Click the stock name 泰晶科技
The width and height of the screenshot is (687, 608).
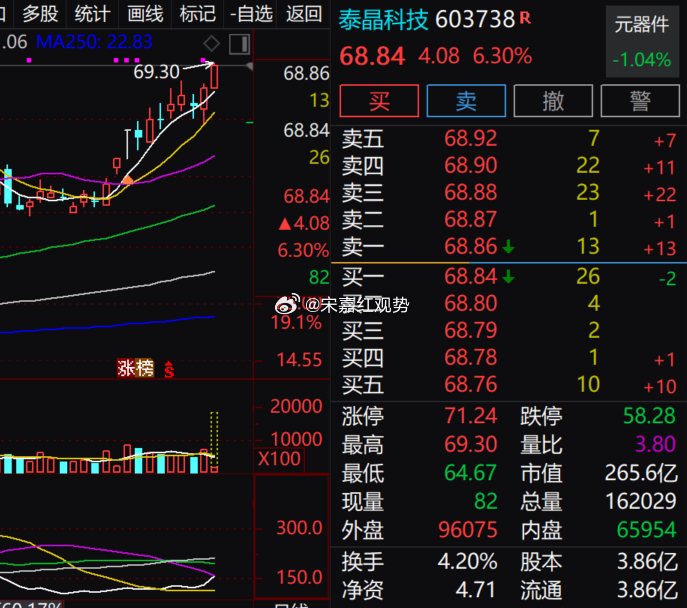[383, 20]
